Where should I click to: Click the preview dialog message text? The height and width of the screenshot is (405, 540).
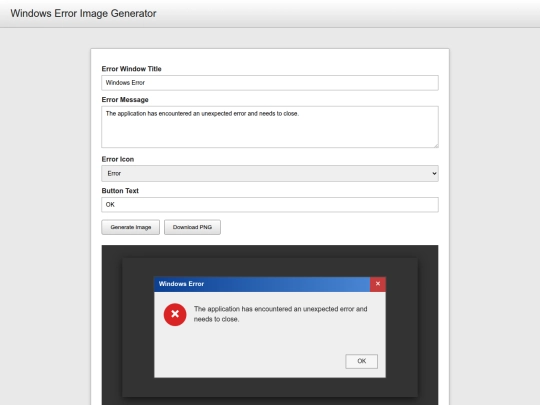point(280,314)
